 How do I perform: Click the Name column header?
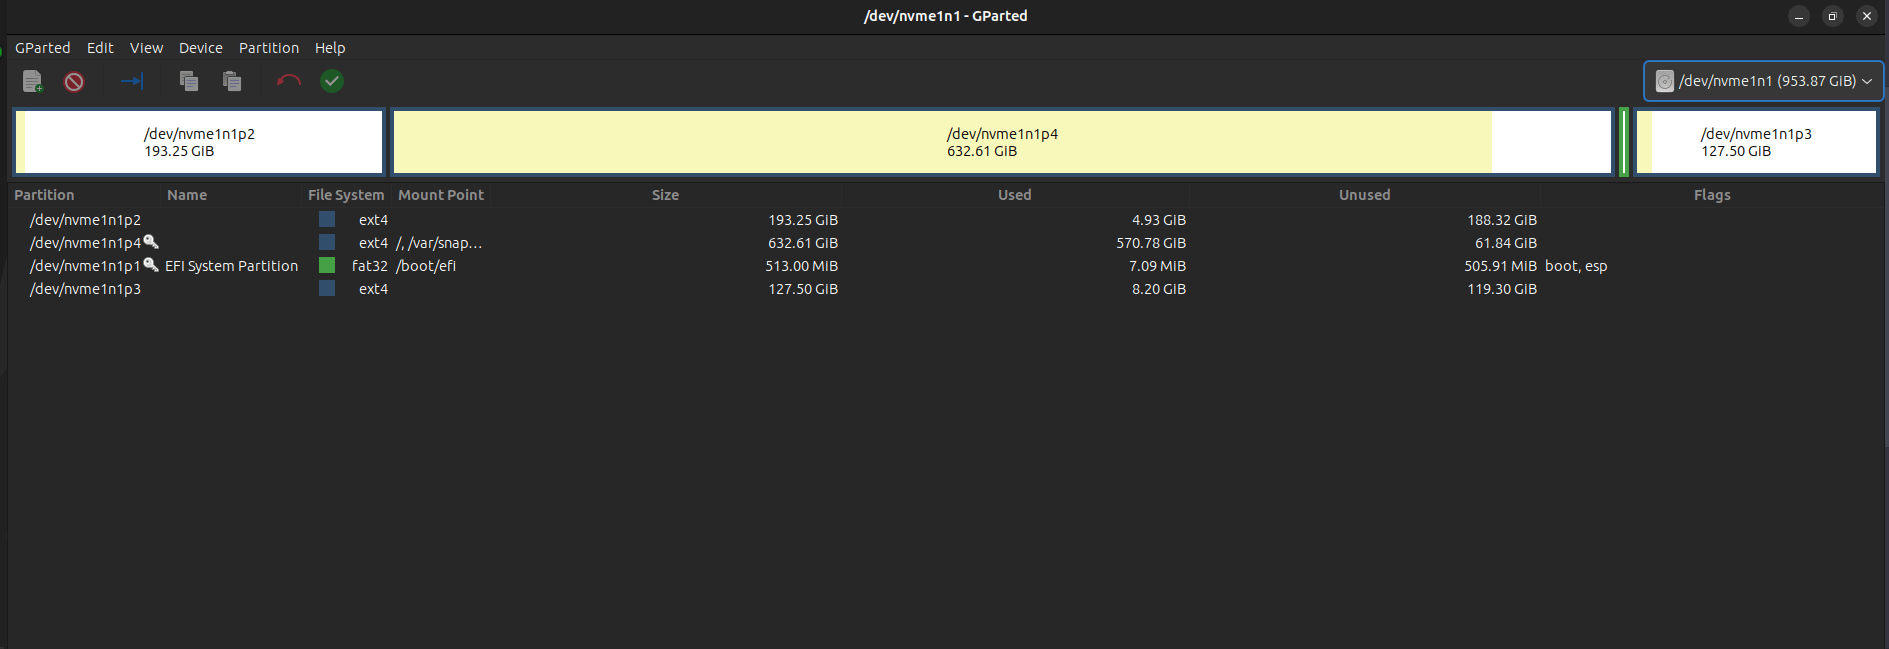pos(231,195)
